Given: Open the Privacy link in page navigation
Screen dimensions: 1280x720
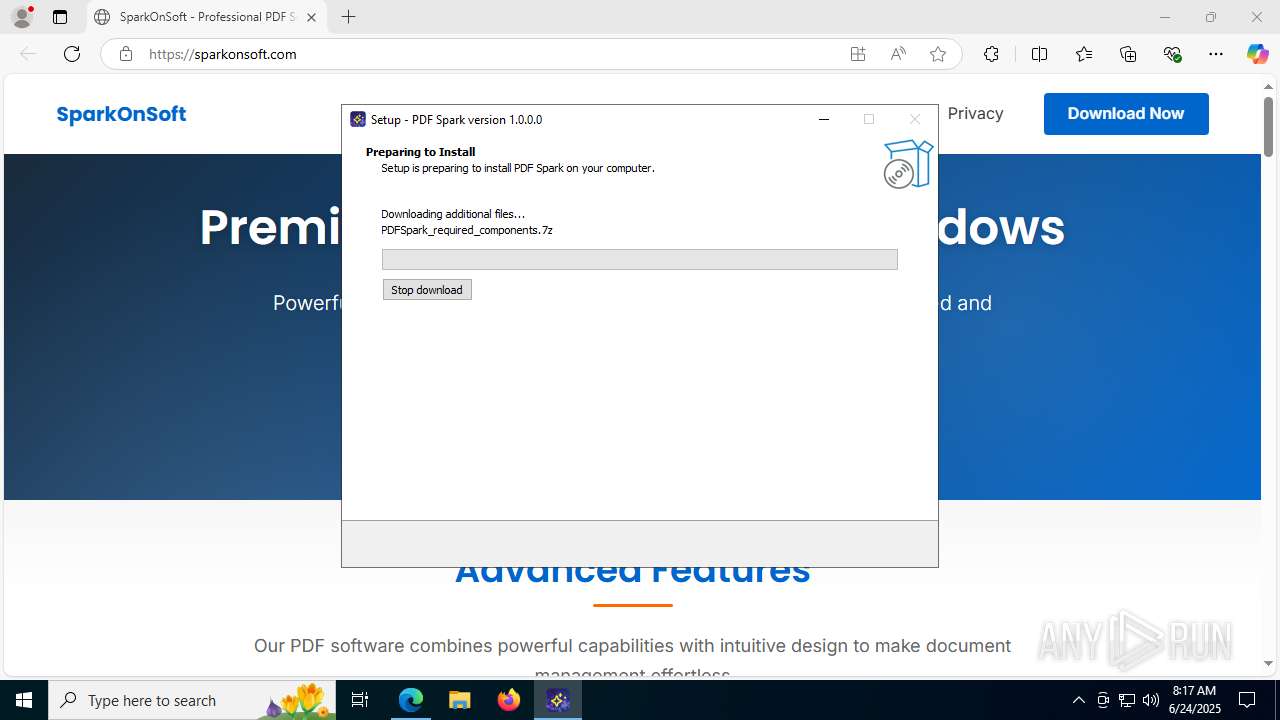Looking at the screenshot, I should 975,114.
